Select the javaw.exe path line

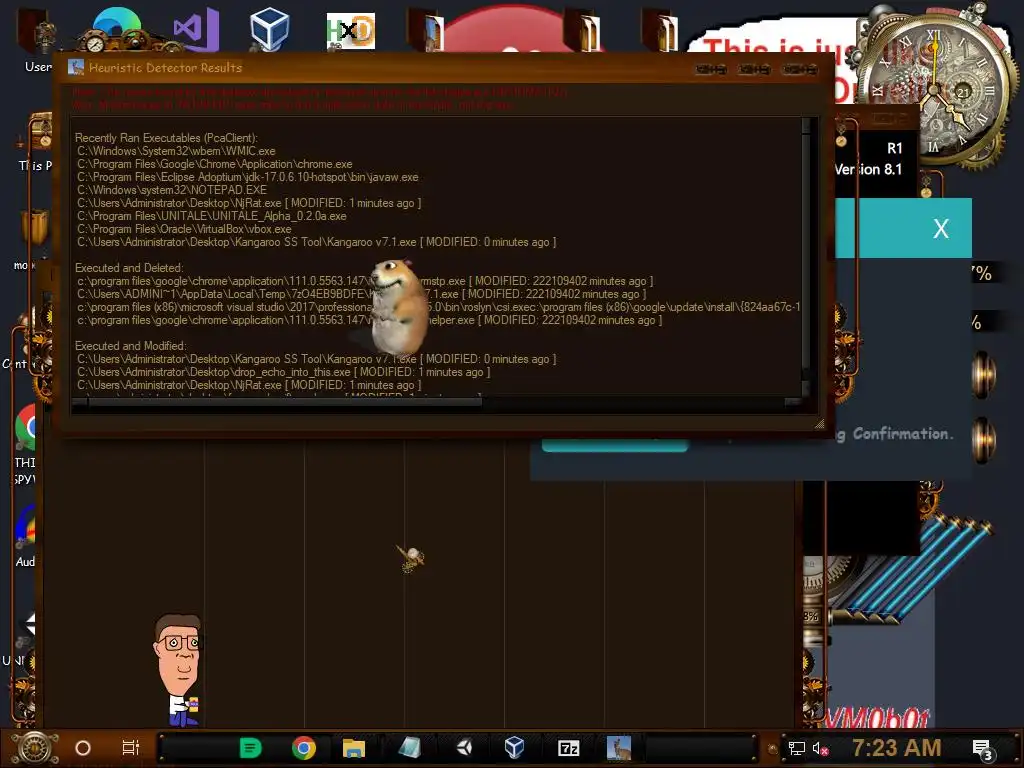click(x=248, y=177)
